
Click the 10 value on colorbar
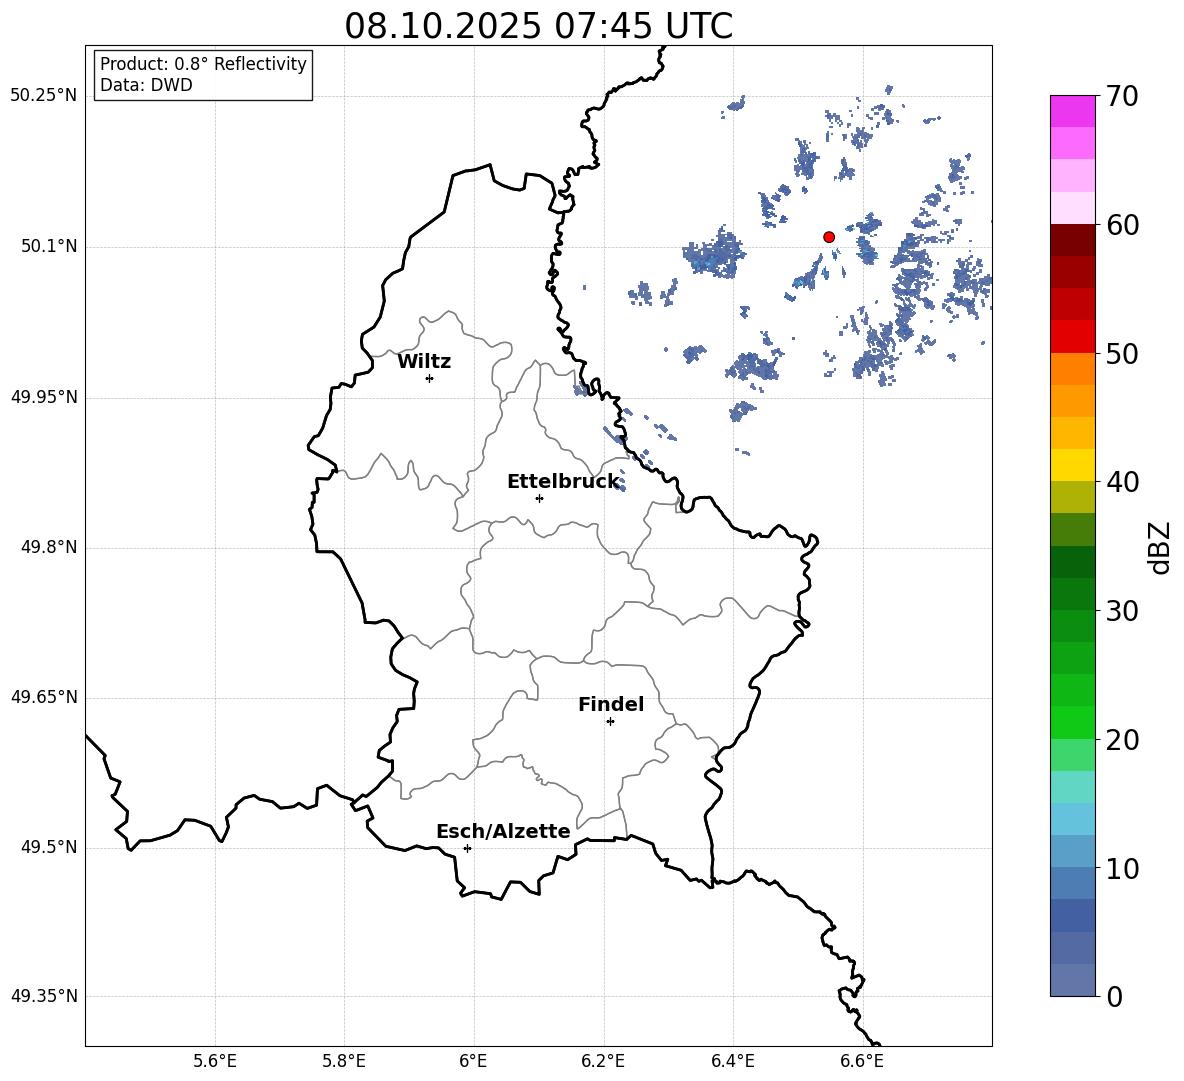click(1122, 868)
